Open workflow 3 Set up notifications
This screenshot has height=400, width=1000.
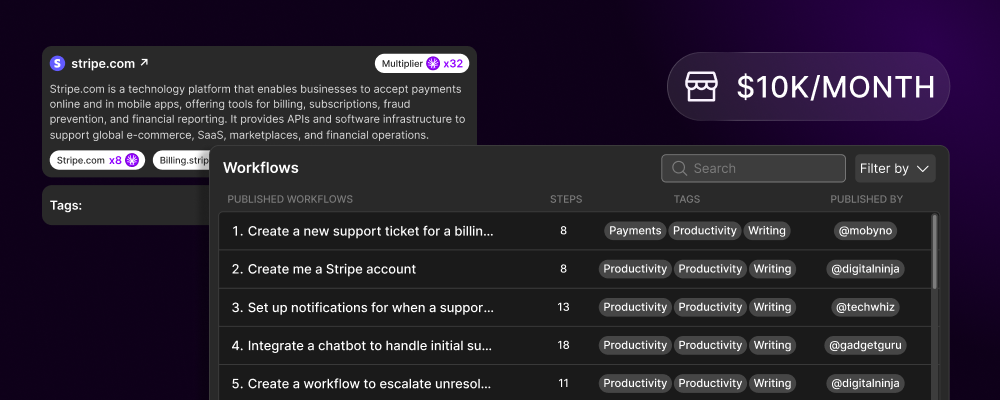pyautogui.click(x=362, y=307)
